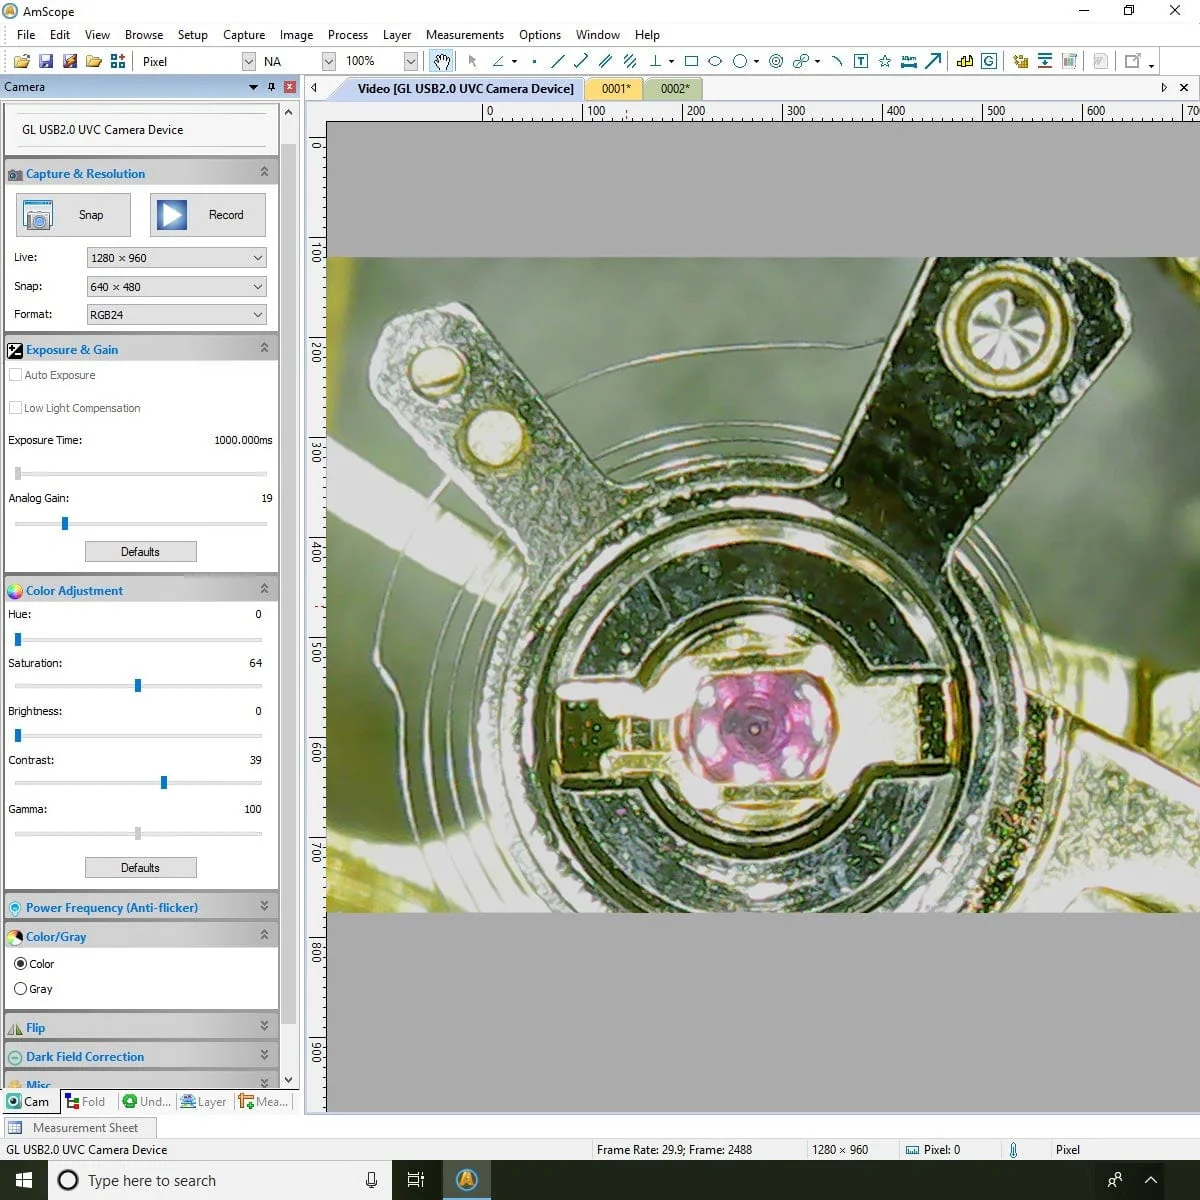The width and height of the screenshot is (1200, 1200).
Task: Adjust the Saturation slider handle
Action: pyautogui.click(x=138, y=686)
